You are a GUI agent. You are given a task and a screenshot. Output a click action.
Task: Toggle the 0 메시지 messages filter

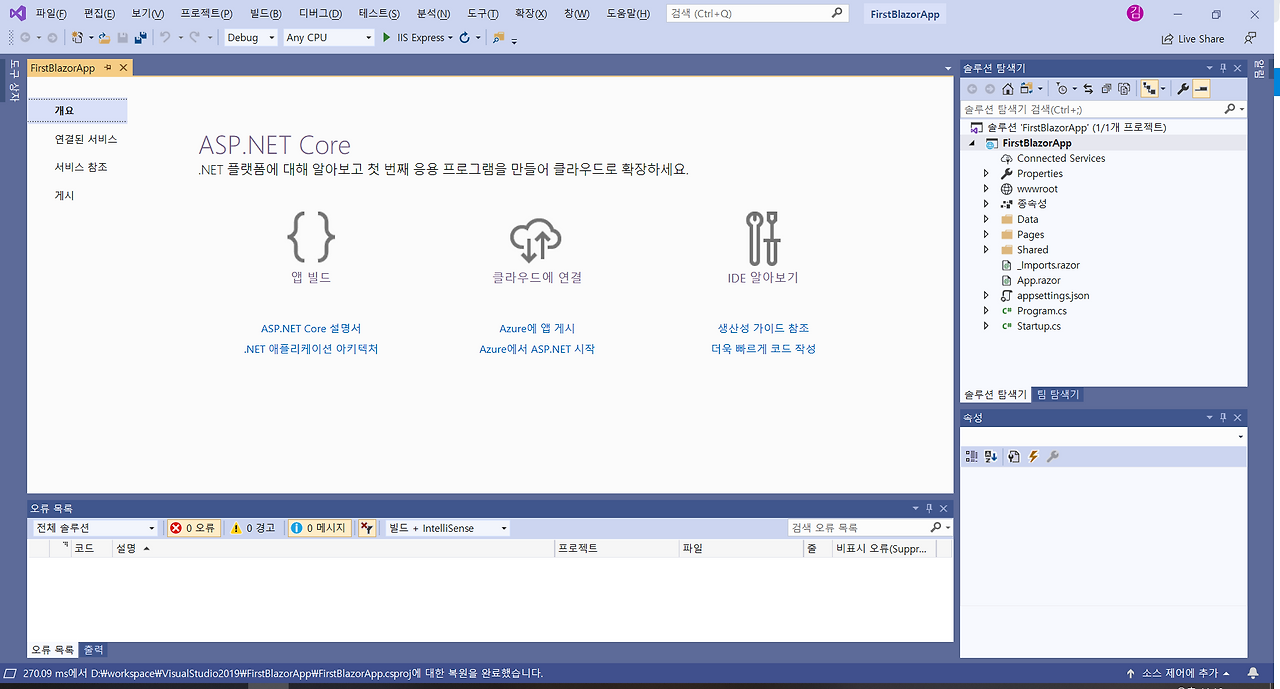tap(317, 528)
